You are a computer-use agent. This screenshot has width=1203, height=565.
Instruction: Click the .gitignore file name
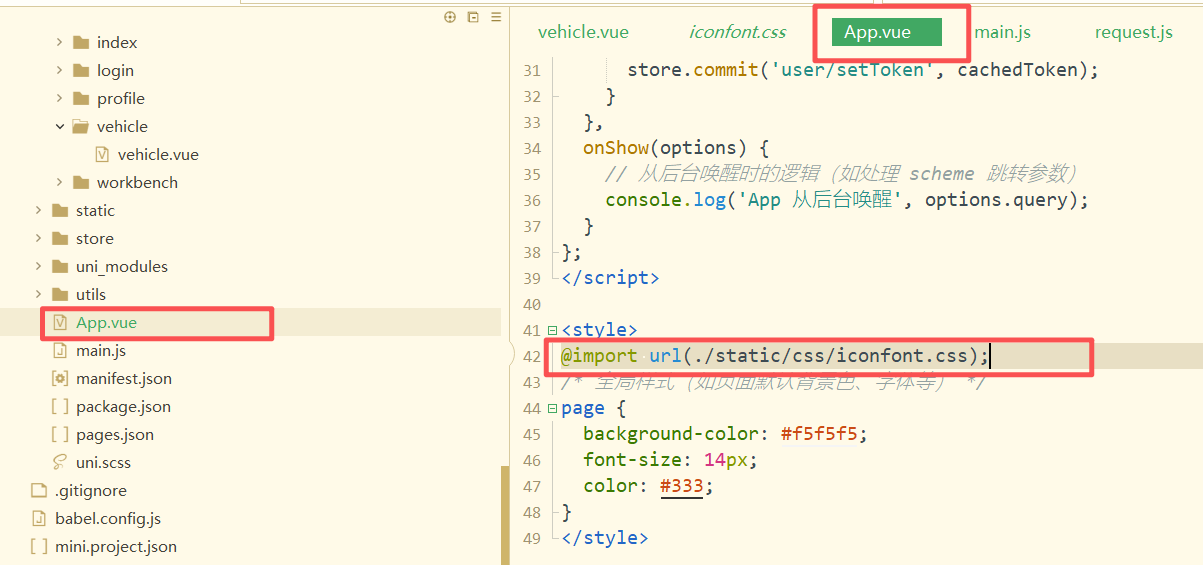(x=91, y=490)
